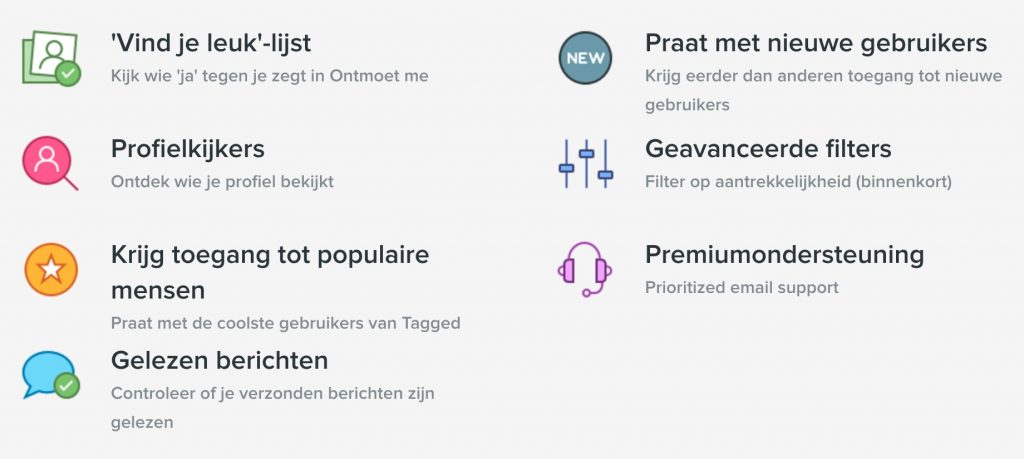Click the Geavanceerde filters sliders icon
Image resolution: width=1024 pixels, height=459 pixels.
584,164
